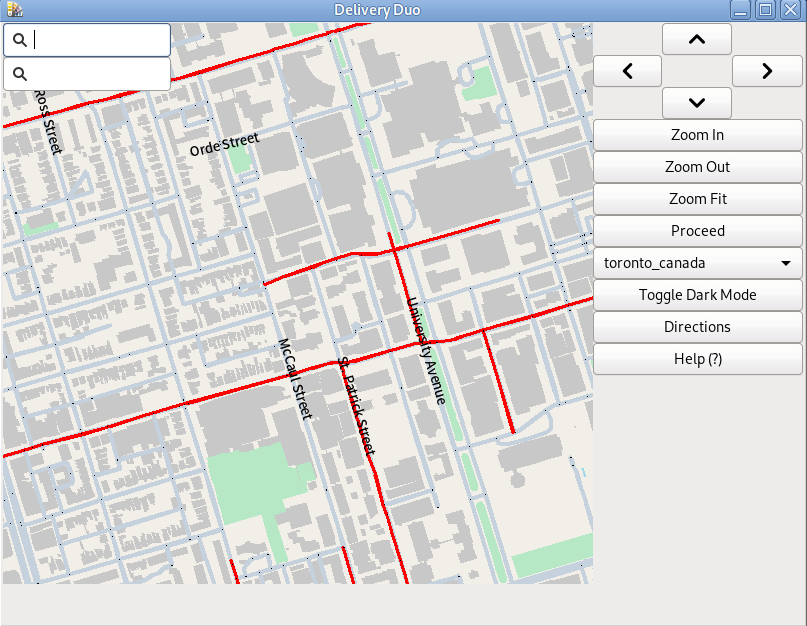Pan the map right with the right chevron

(x=767, y=71)
